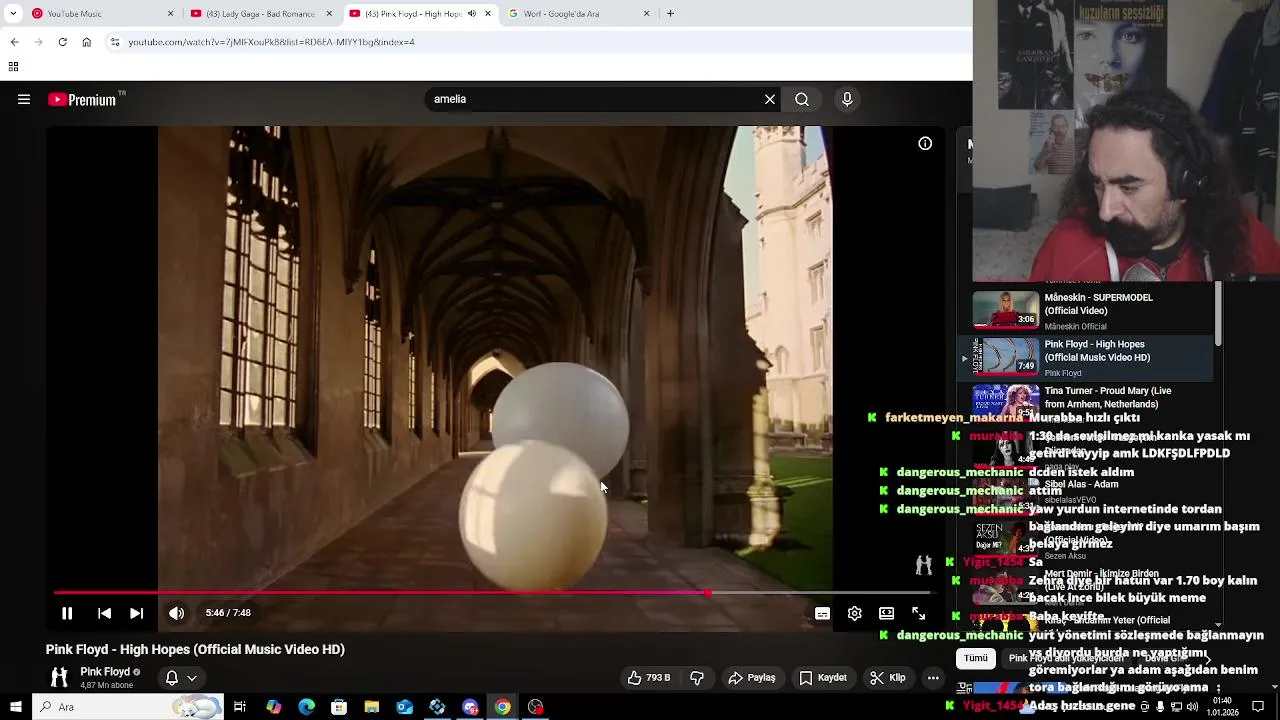The height and width of the screenshot is (720, 1280).
Task: Open the Windows Start menu
Action: (x=15, y=707)
